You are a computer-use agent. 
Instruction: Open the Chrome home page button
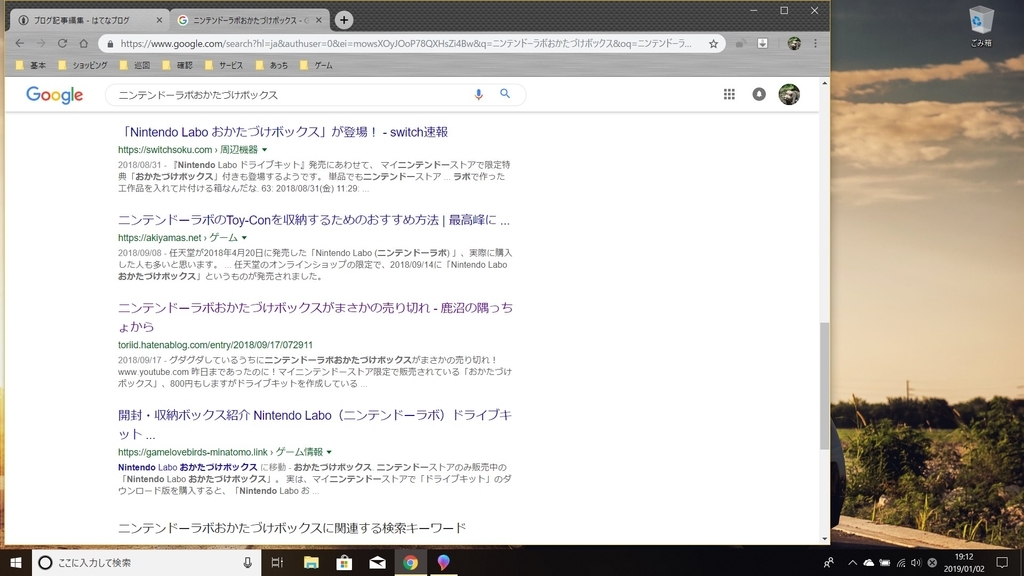(x=84, y=43)
